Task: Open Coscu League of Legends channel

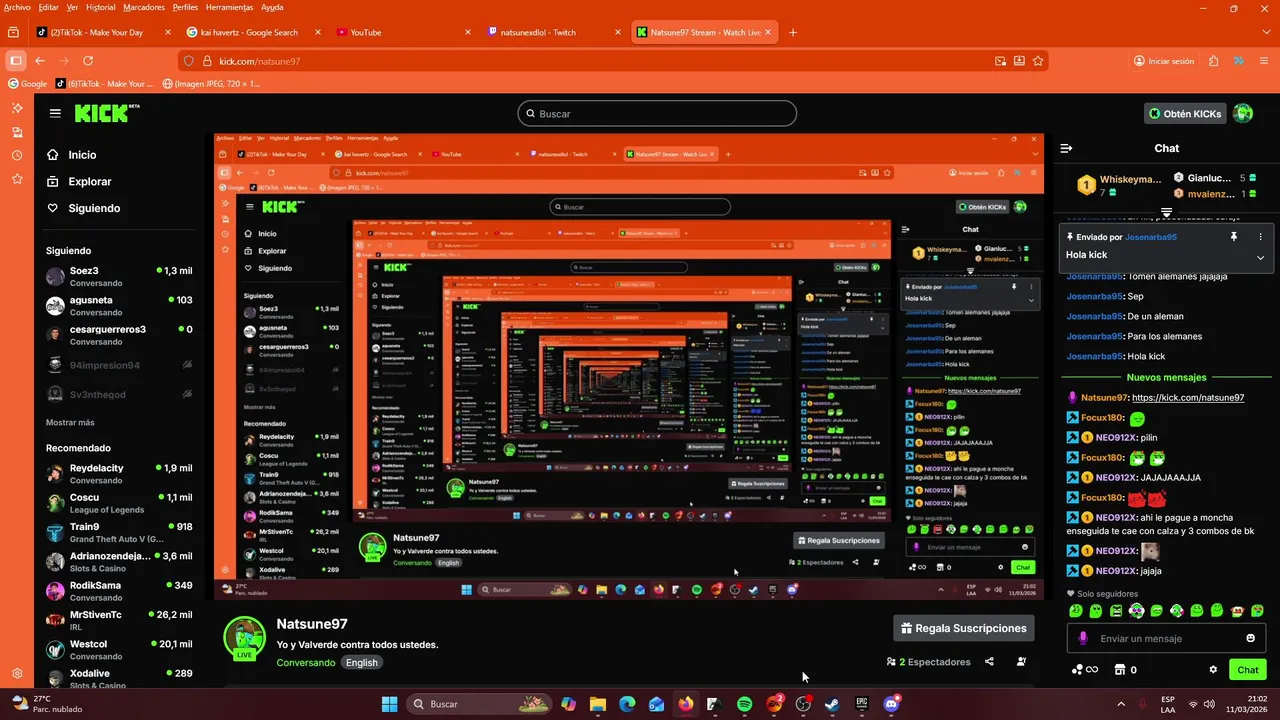Action: coord(119,503)
